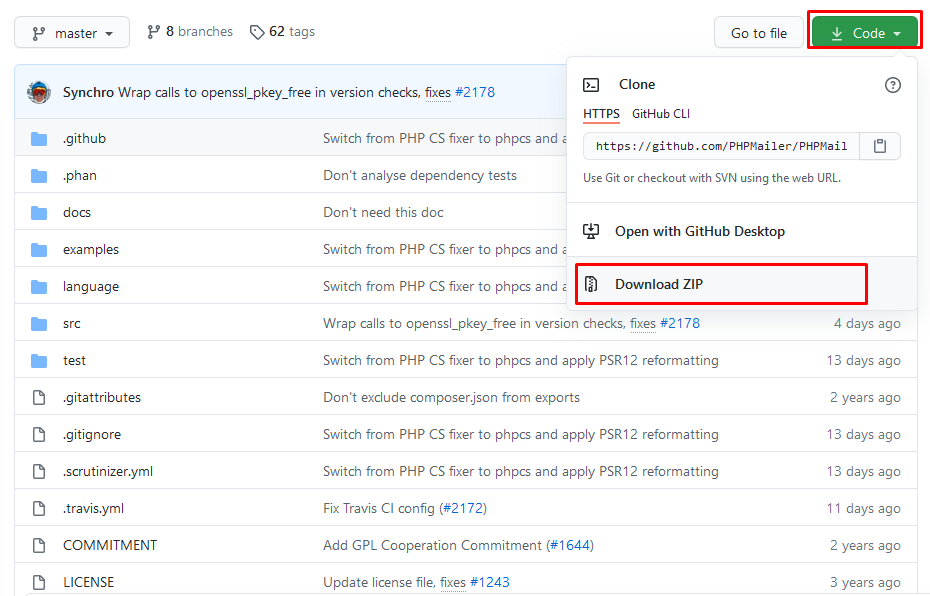Click the .gitattributes file icon

39,397
